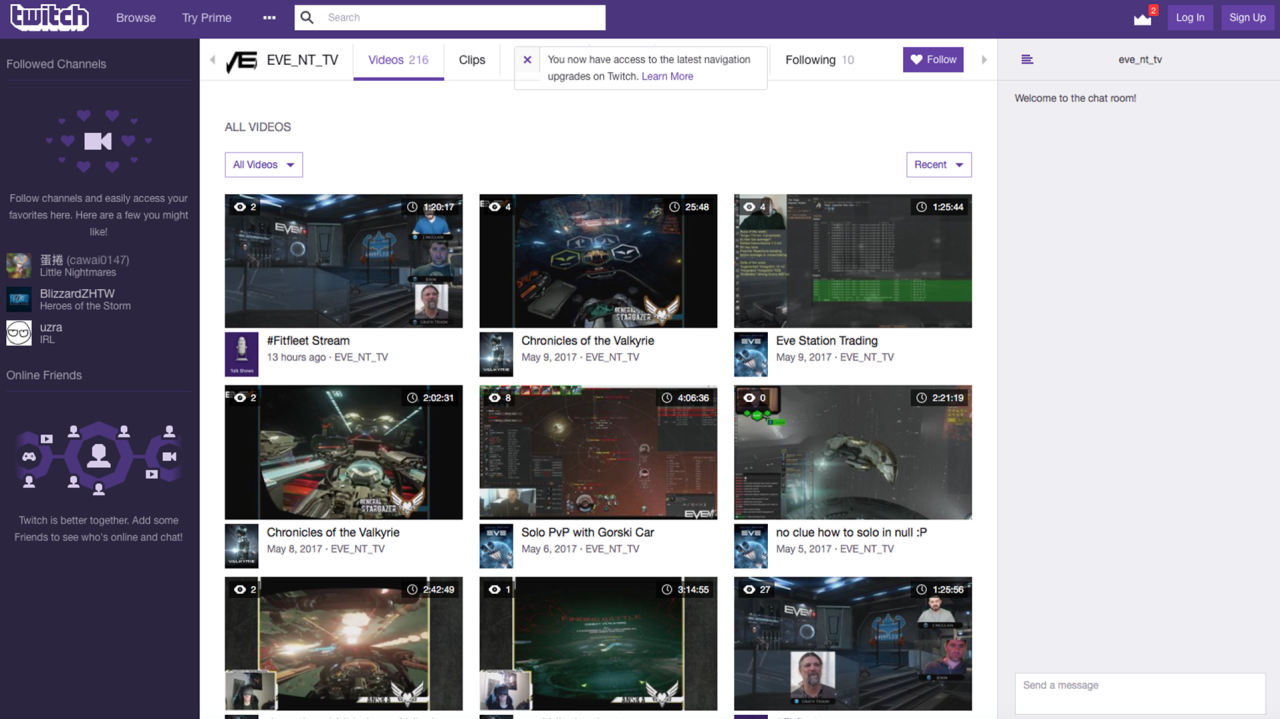Click the eve_nt_tv chat room header

(1140, 60)
